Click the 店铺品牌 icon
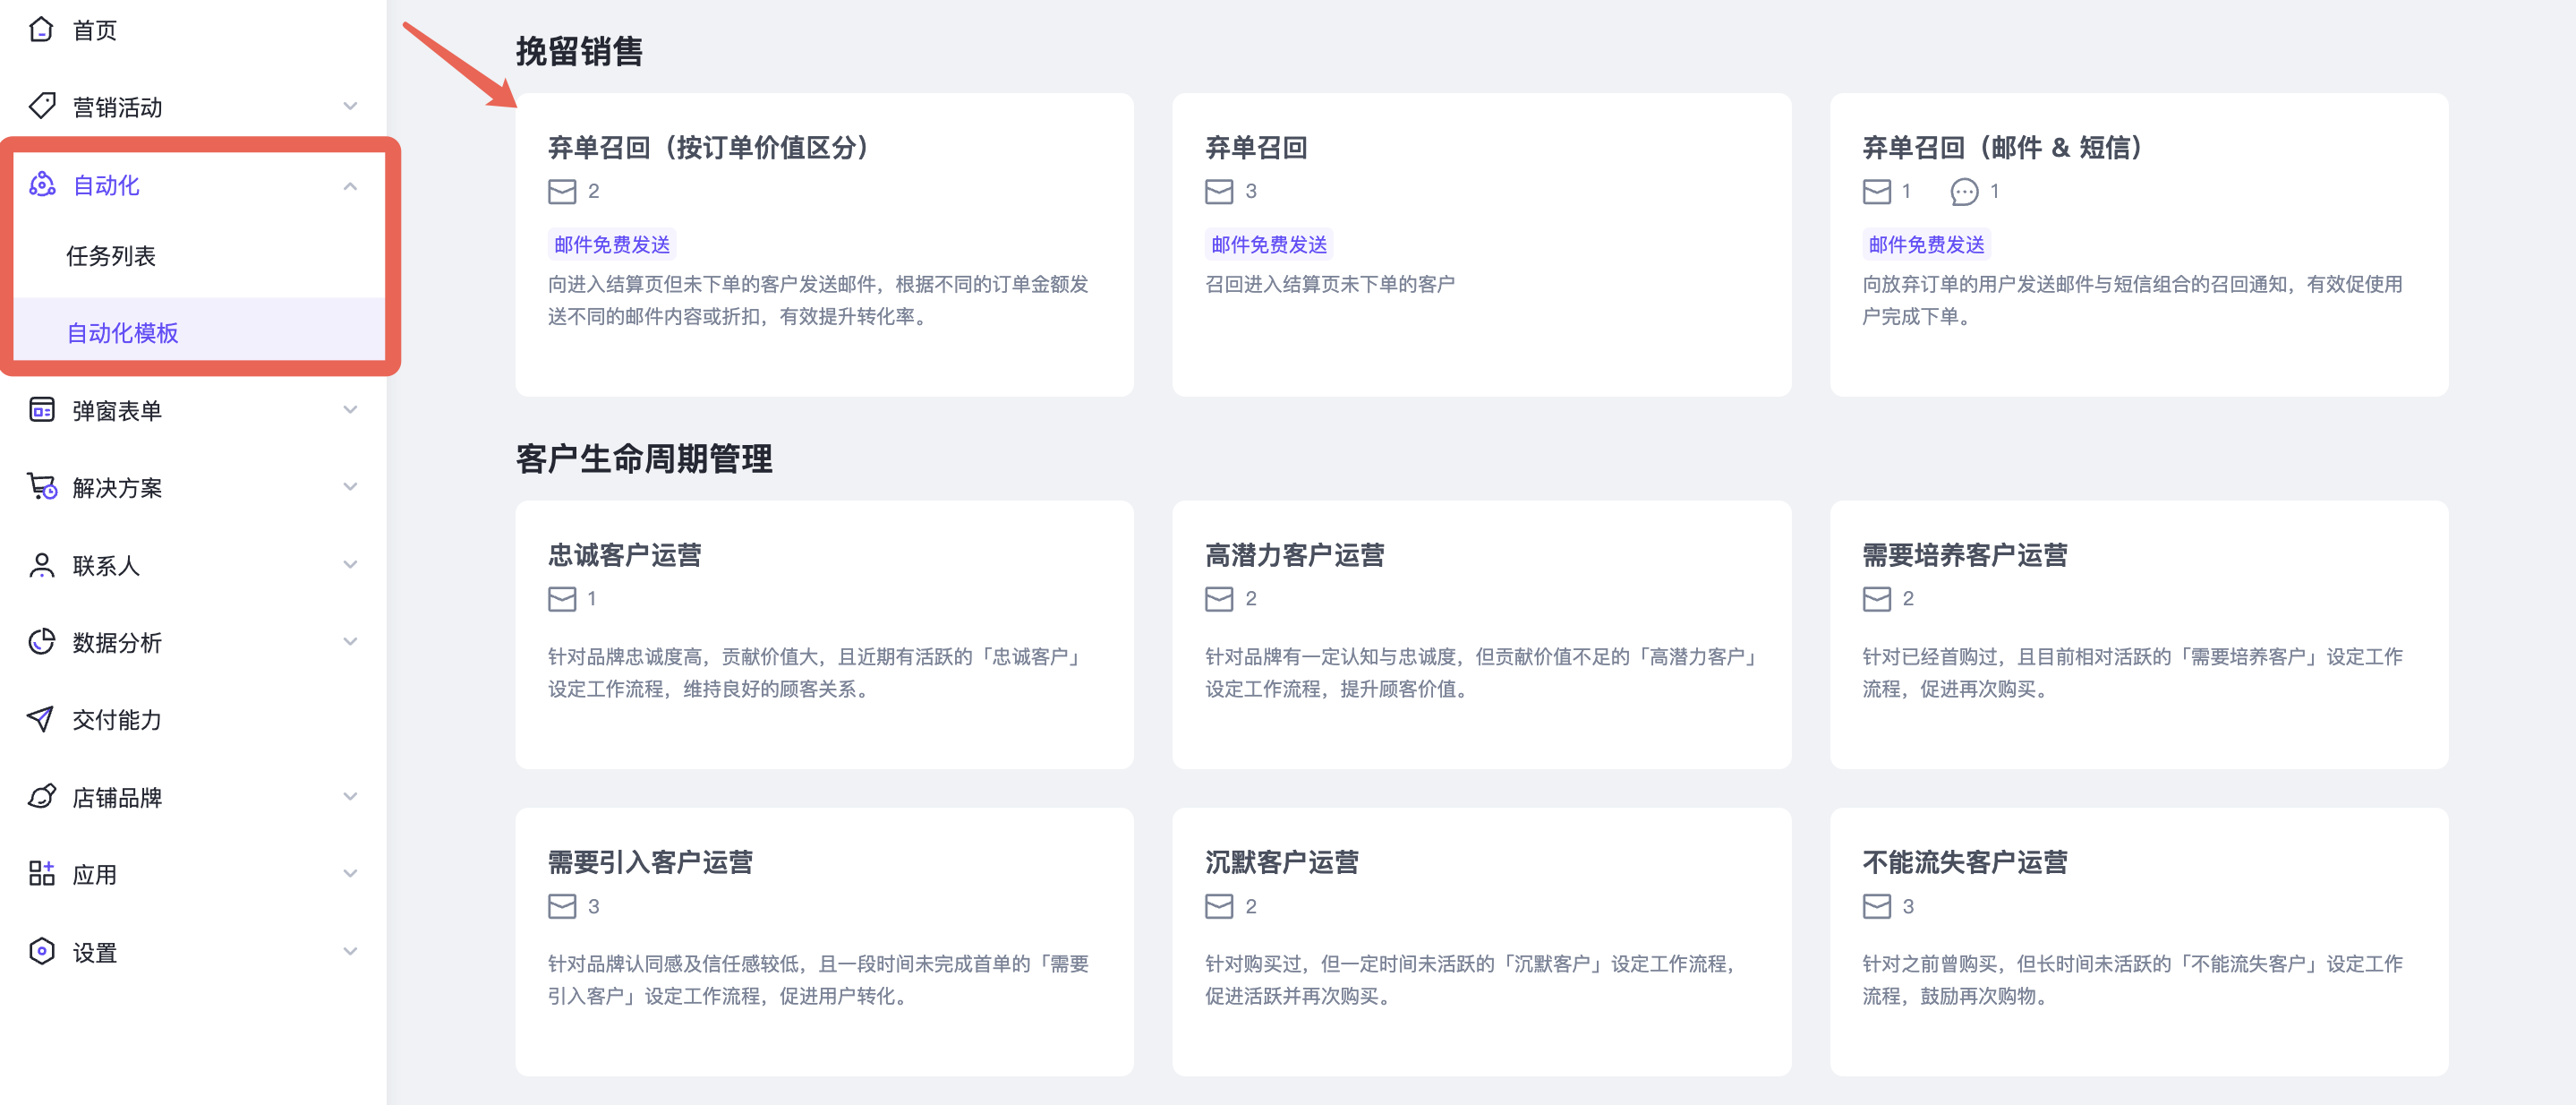The height and width of the screenshot is (1105, 2576). point(41,797)
